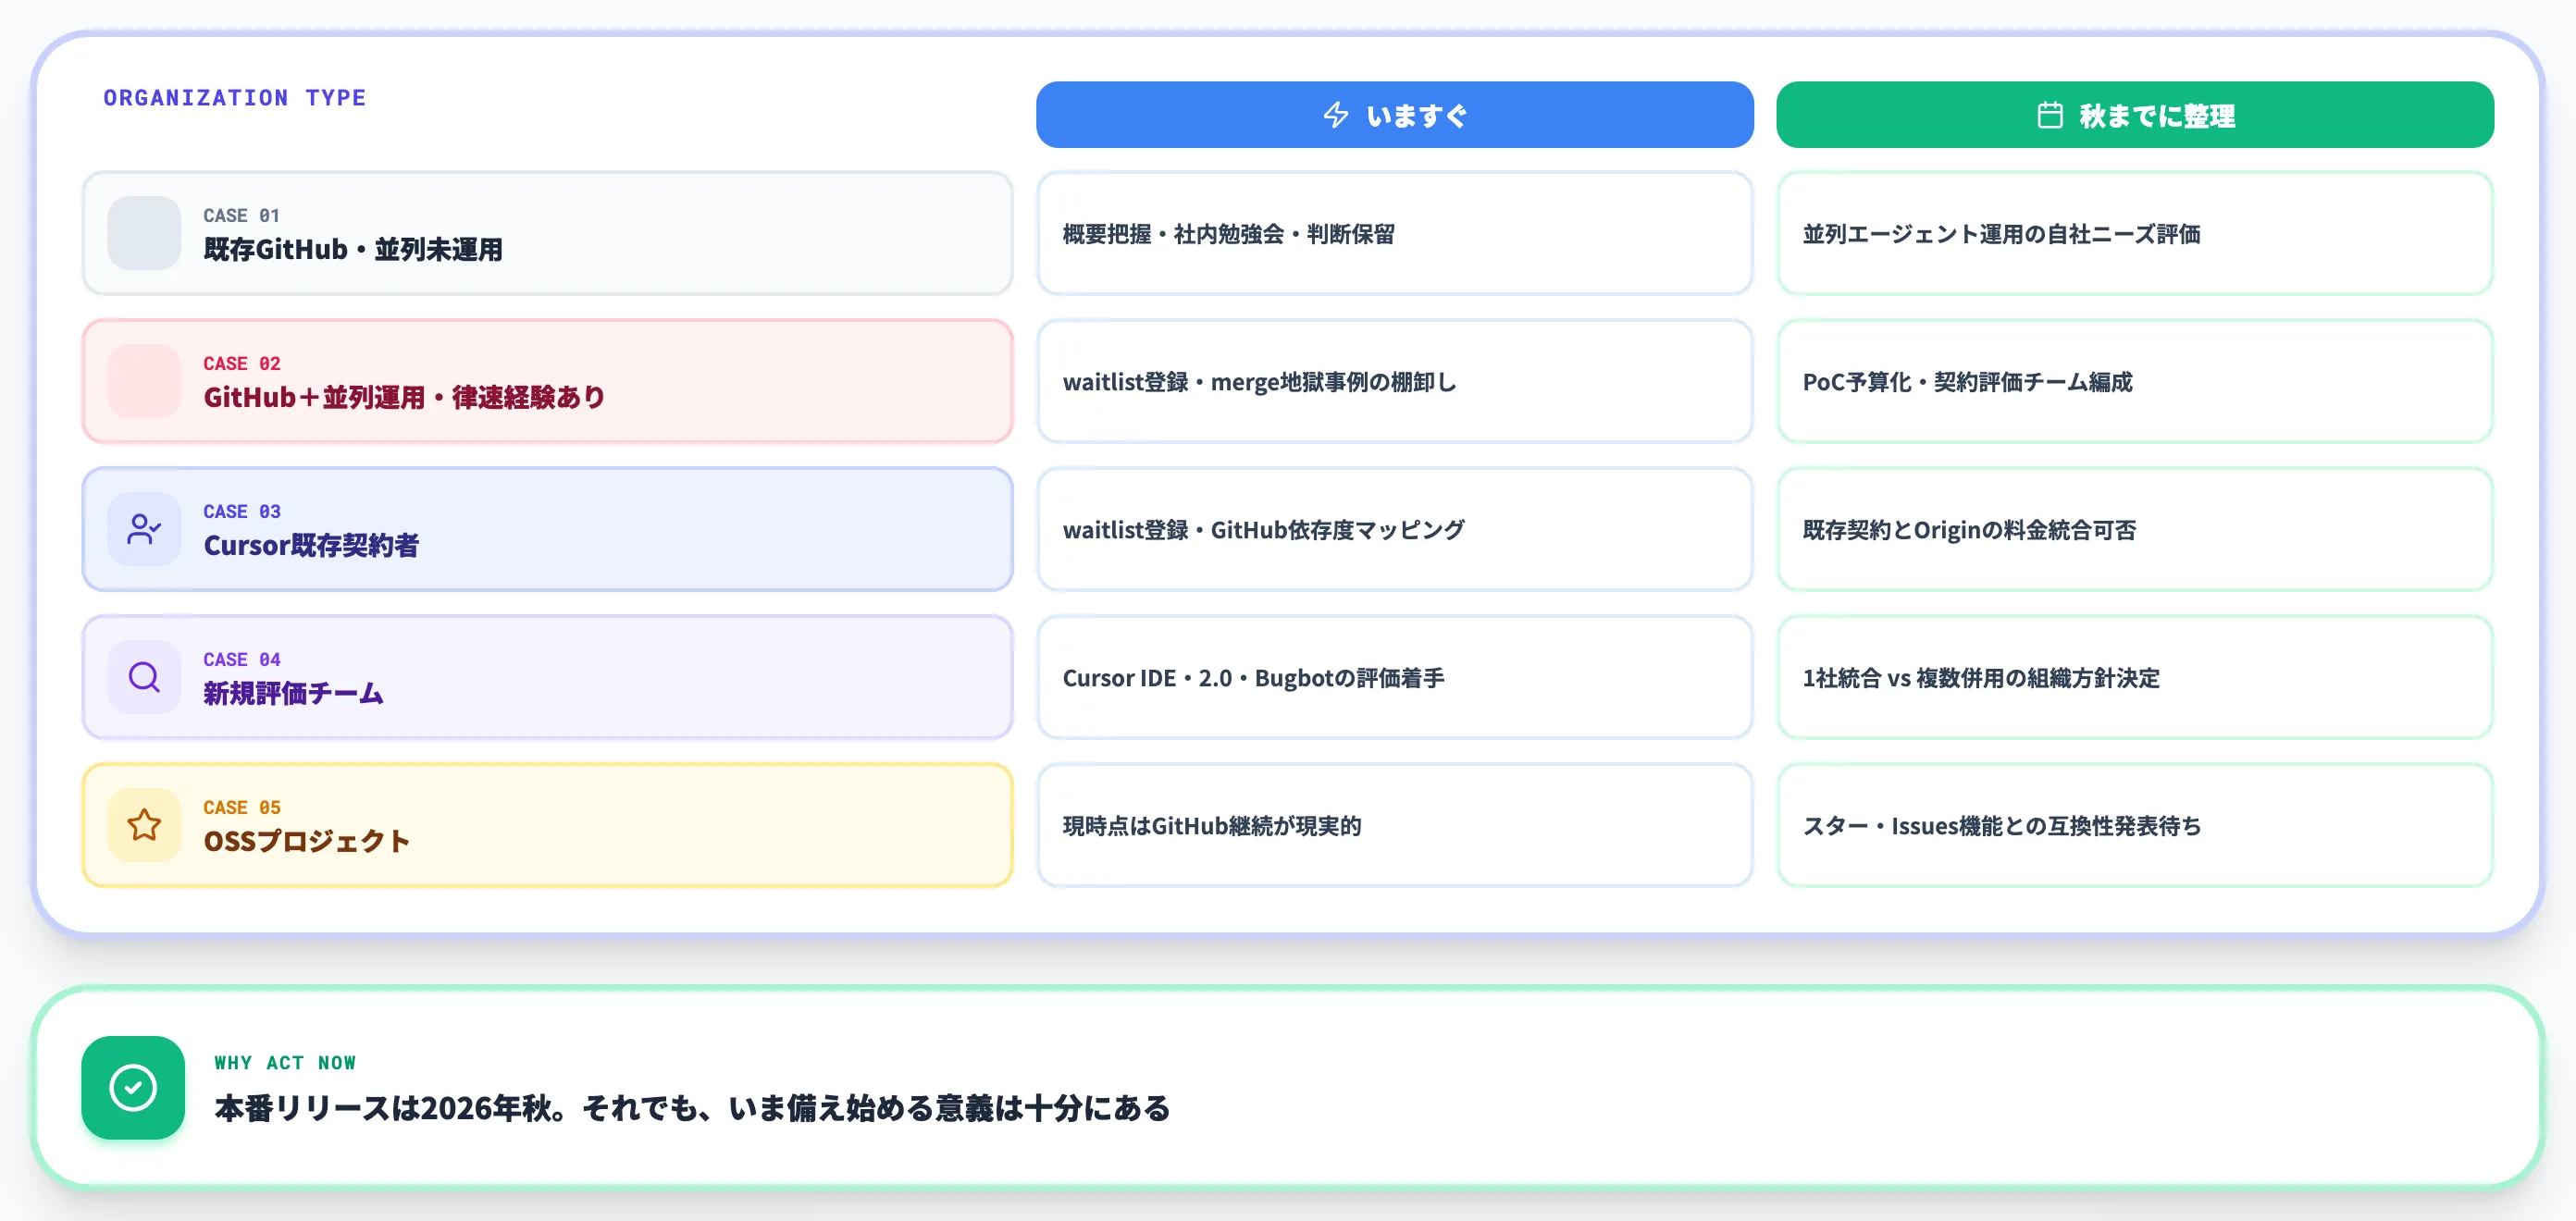Click the blank pink icon tile in CASE 02
The height and width of the screenshot is (1221, 2576).
[144, 381]
